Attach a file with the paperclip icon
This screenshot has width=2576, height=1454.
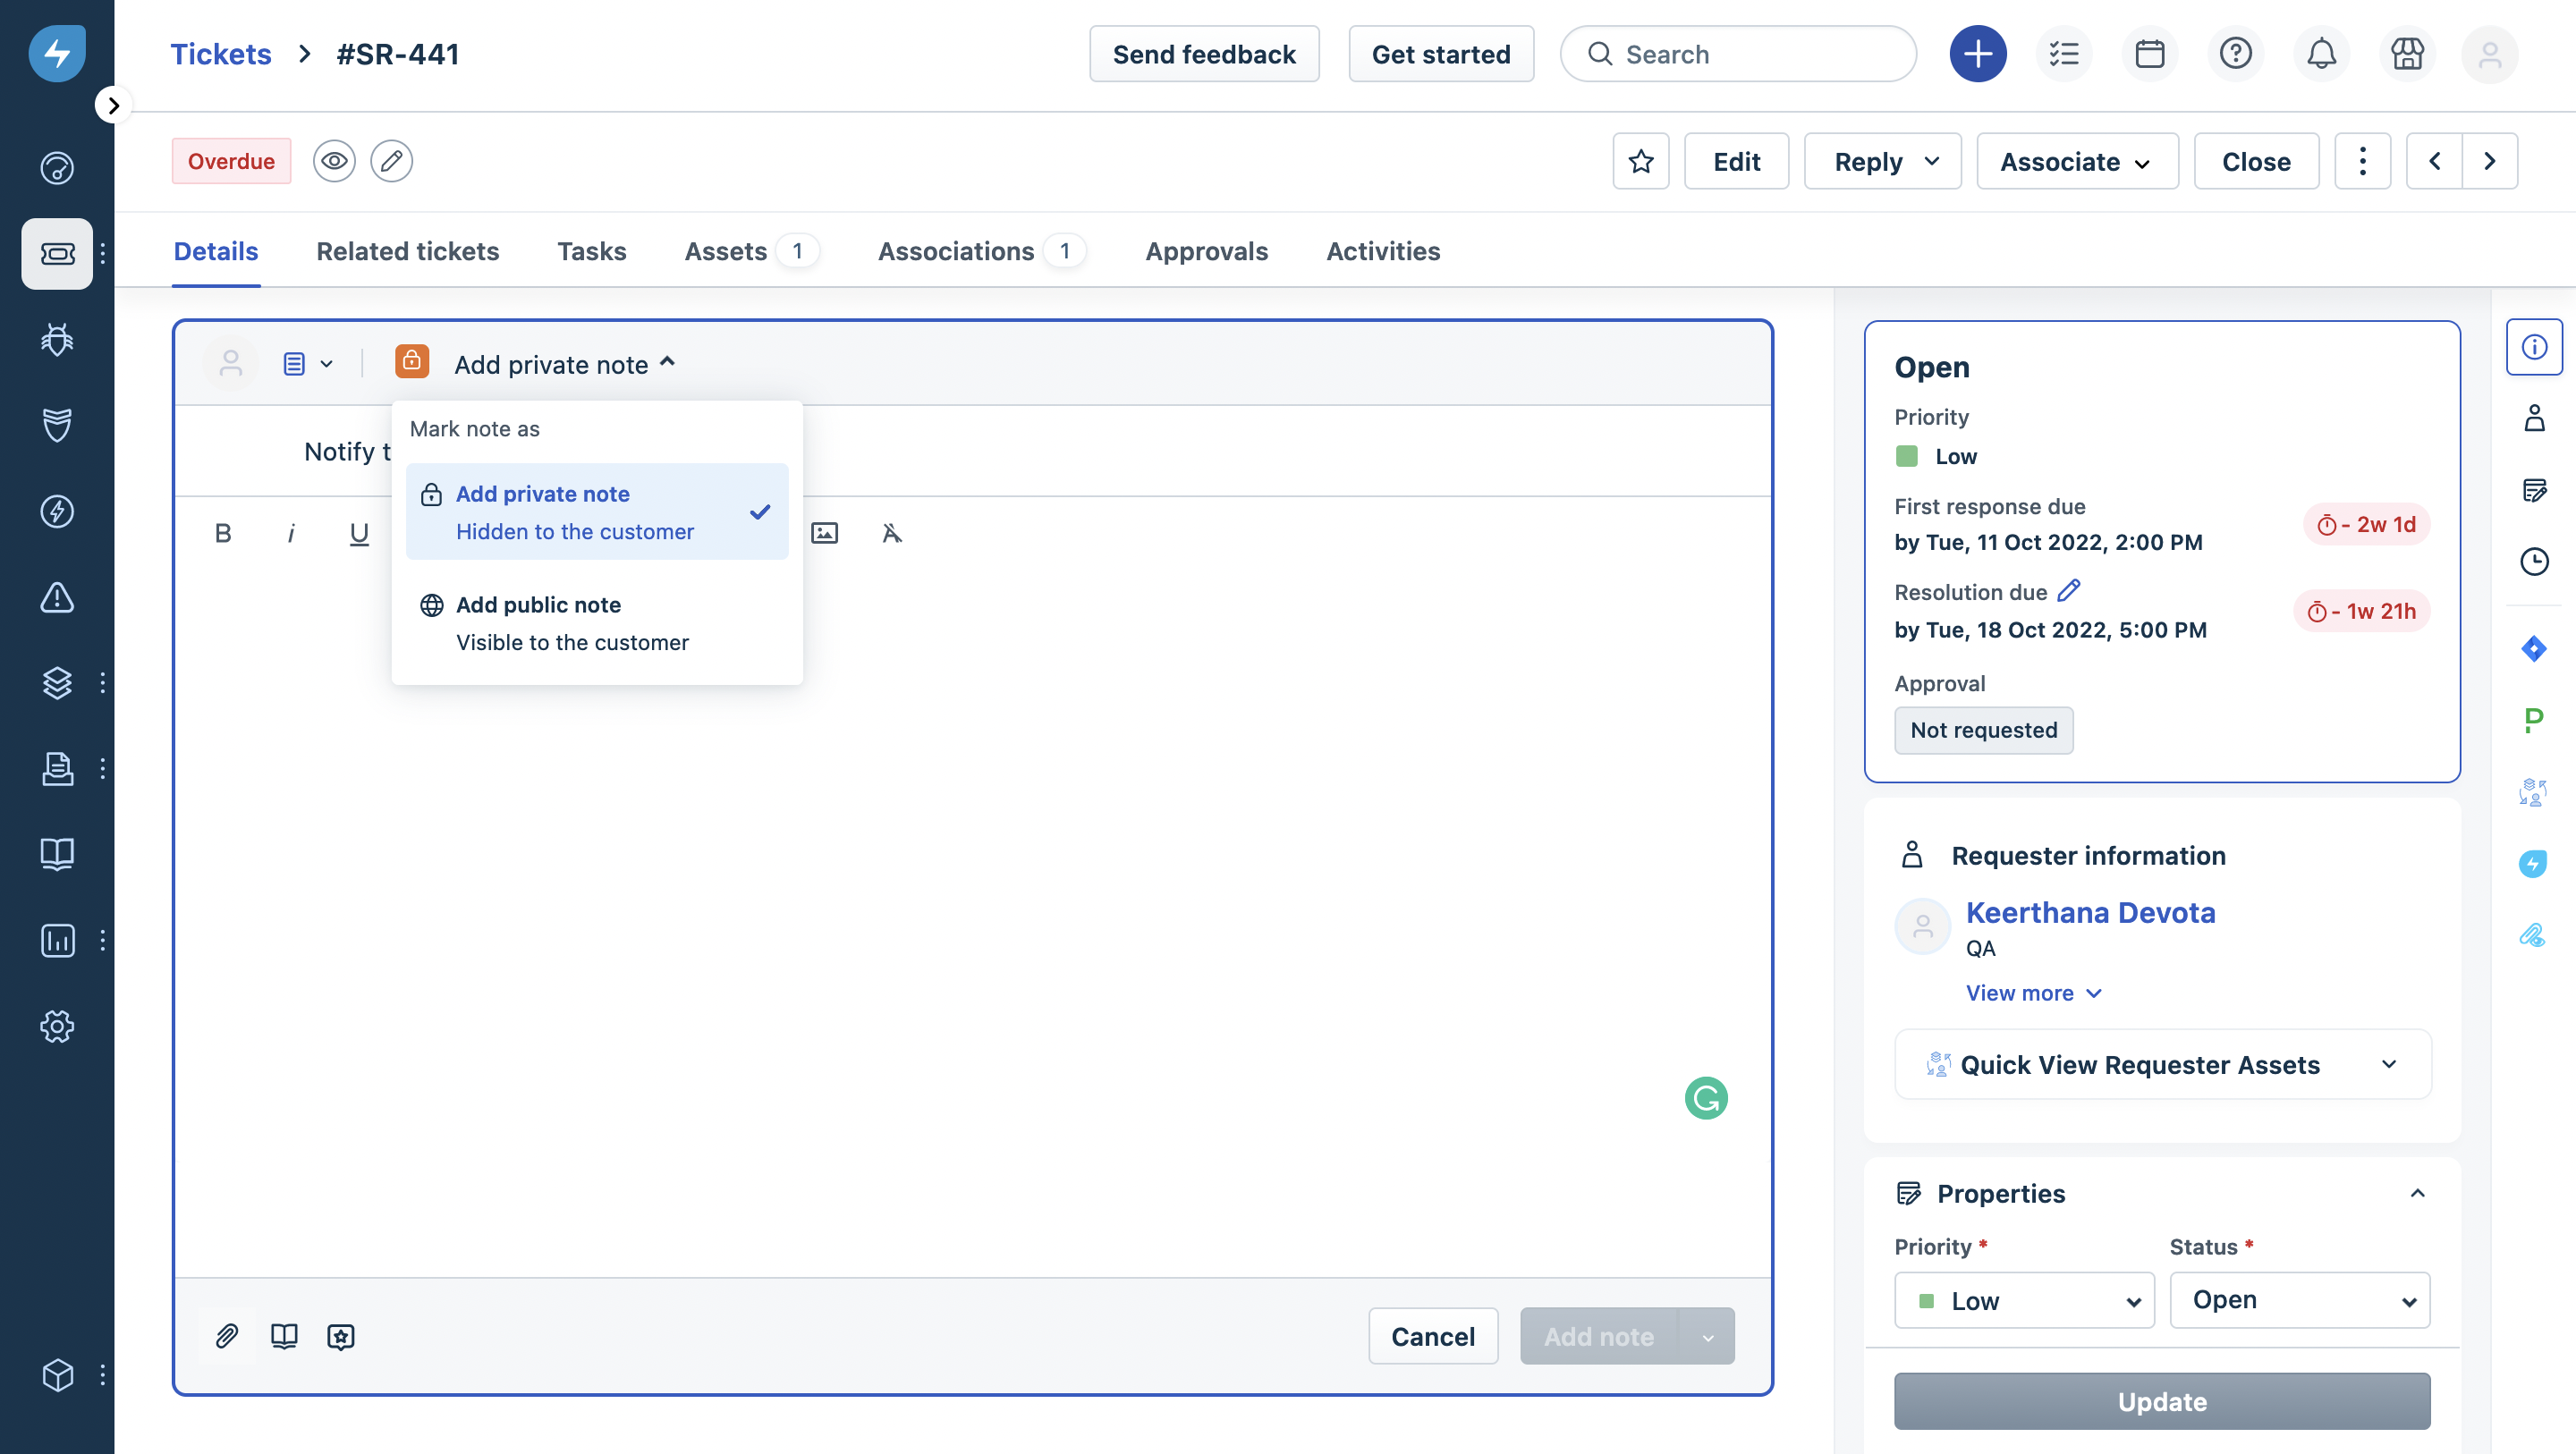coord(227,1336)
